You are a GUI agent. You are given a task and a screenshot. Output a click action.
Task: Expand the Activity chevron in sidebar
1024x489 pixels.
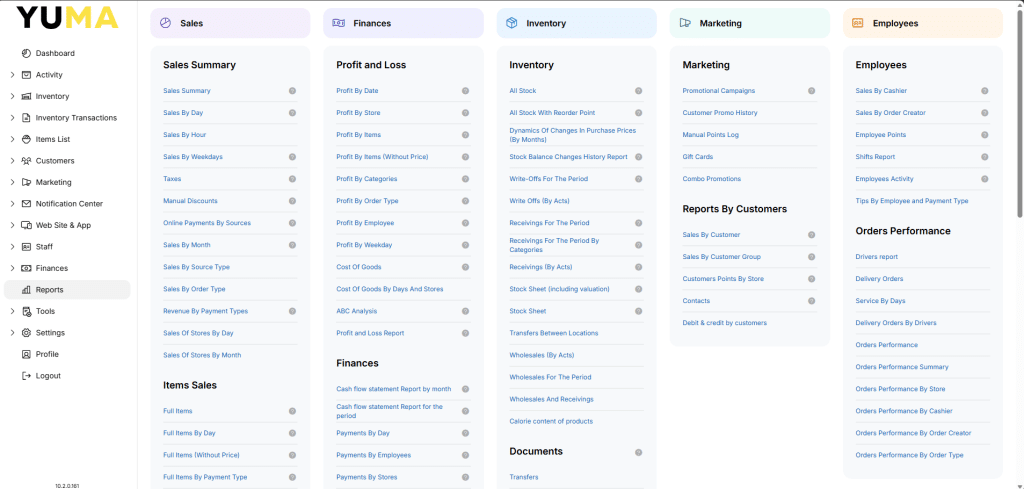(x=12, y=75)
